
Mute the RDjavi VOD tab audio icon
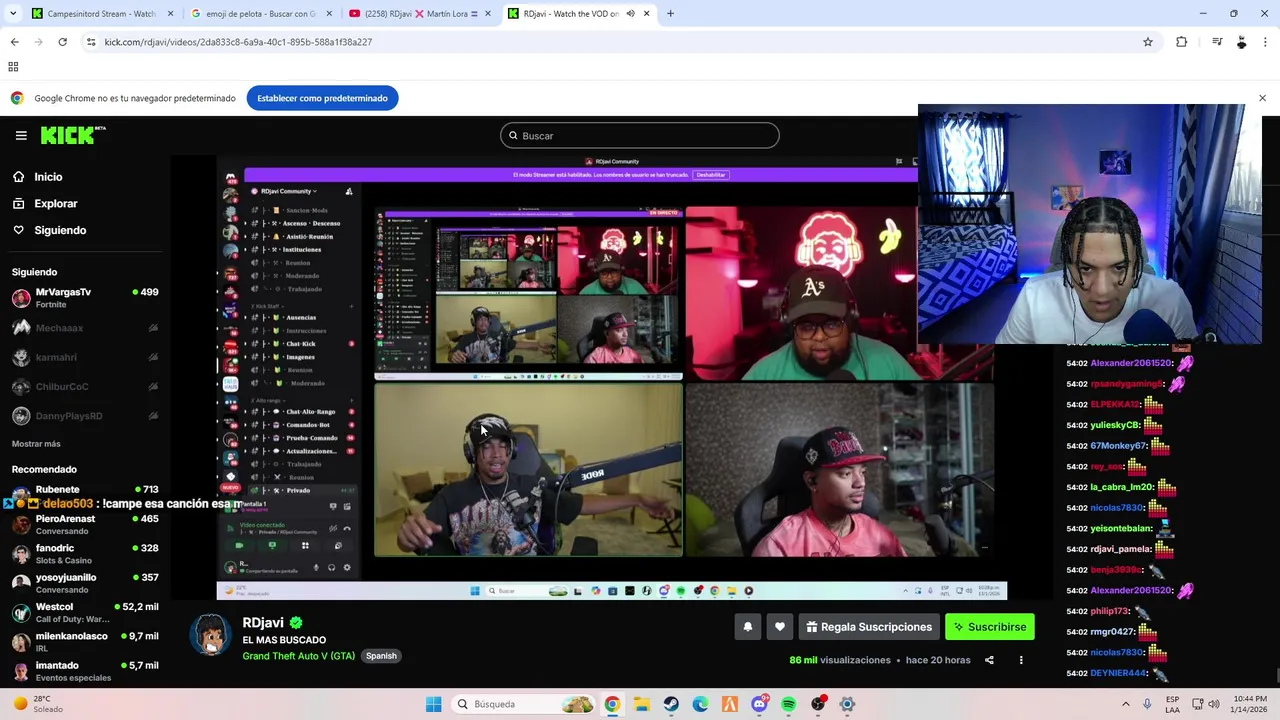pyautogui.click(x=630, y=14)
